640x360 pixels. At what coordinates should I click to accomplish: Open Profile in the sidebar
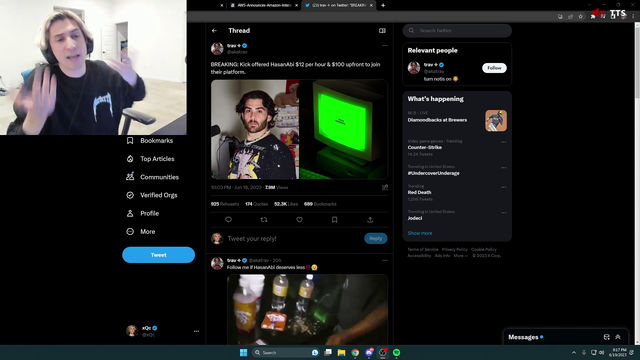[x=142, y=213]
